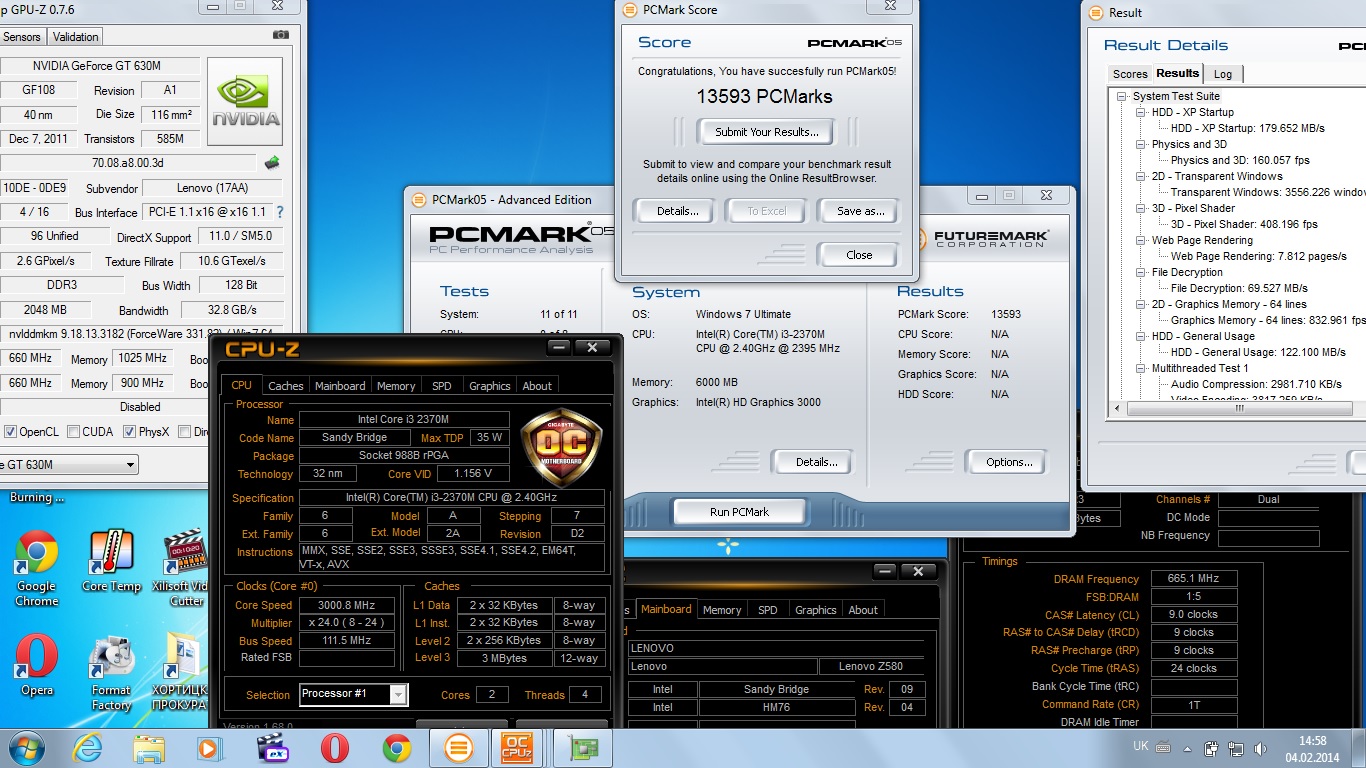Open Sensors tab in GPU-Z
The image size is (1366, 768).
click(22, 37)
